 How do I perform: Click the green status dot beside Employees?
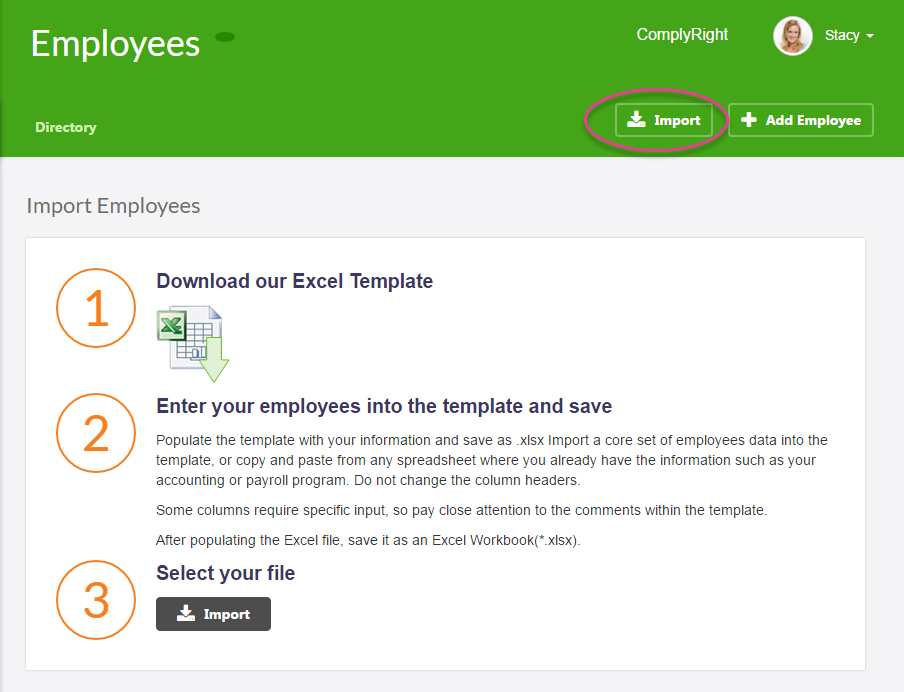[225, 37]
